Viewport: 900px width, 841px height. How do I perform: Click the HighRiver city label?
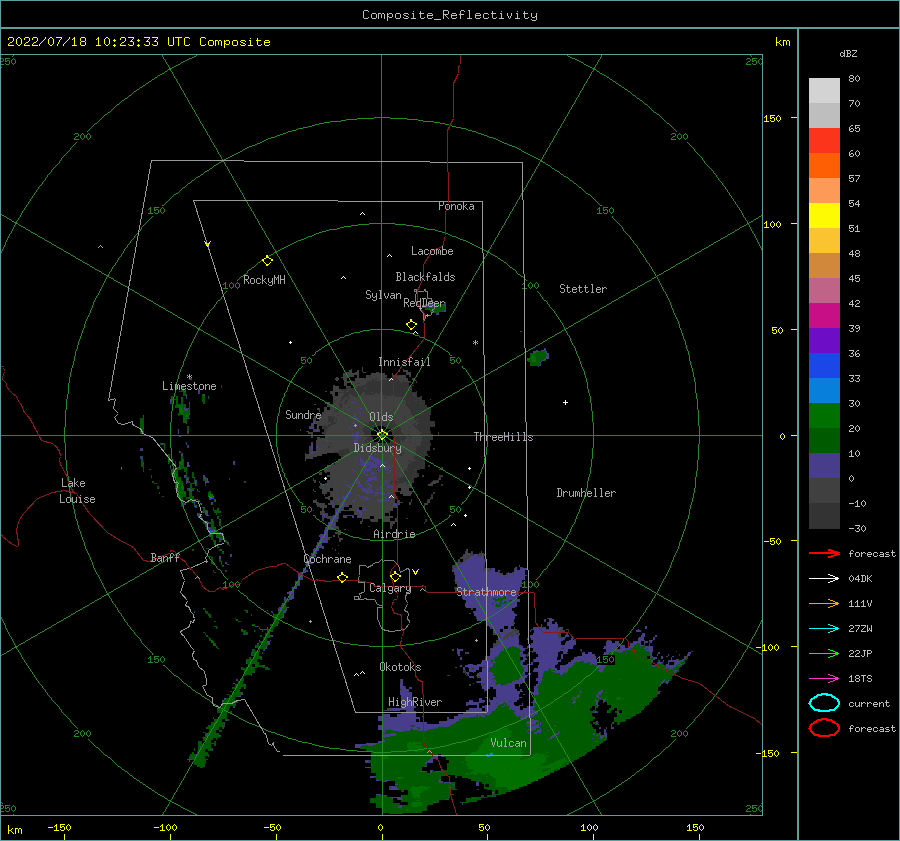pyautogui.click(x=415, y=702)
